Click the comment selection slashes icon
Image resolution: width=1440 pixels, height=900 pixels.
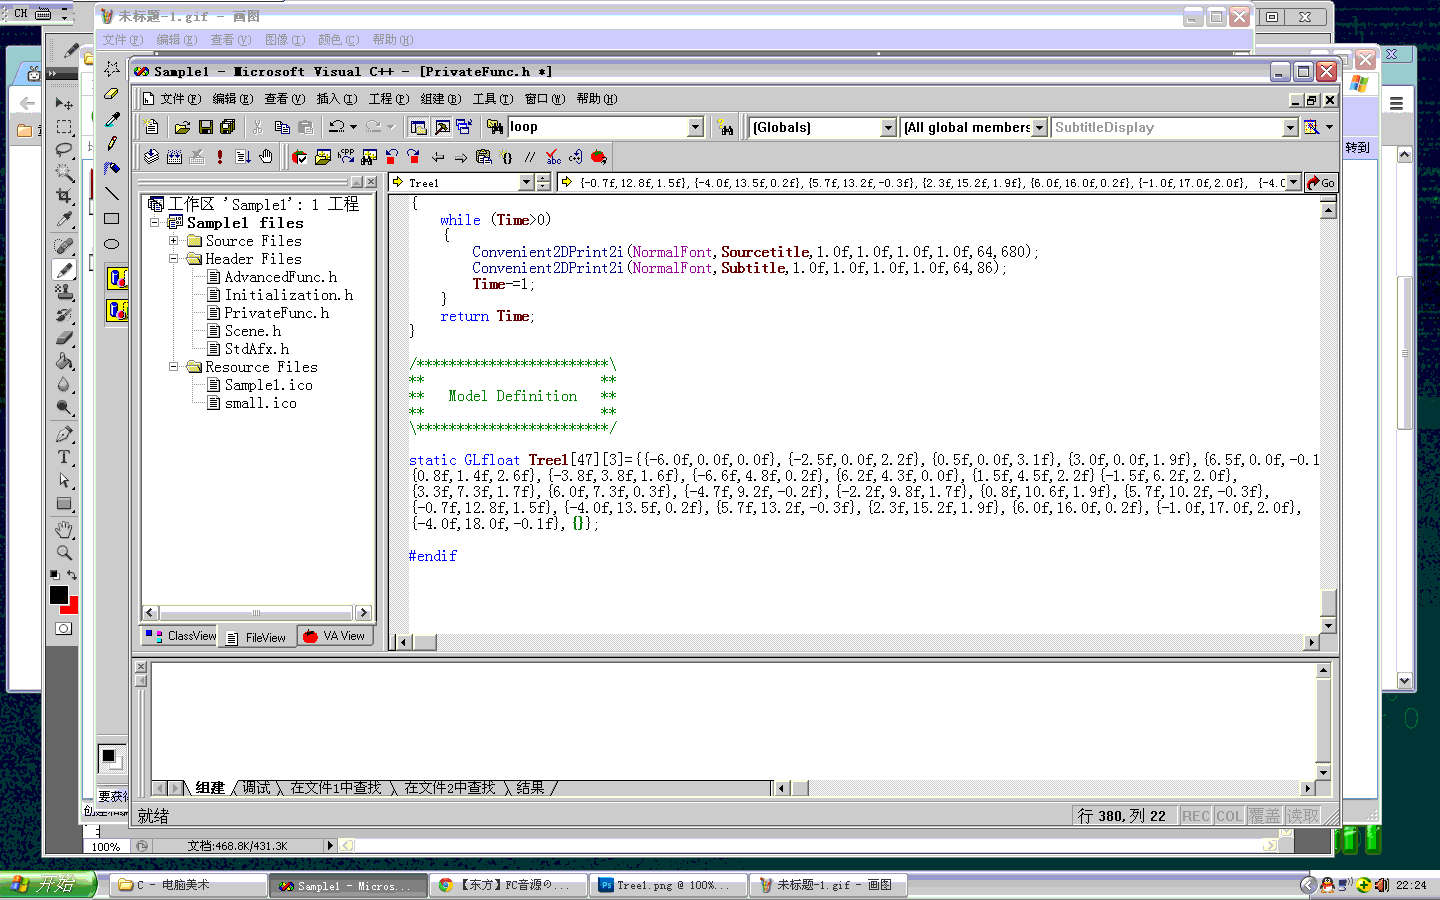pos(530,157)
